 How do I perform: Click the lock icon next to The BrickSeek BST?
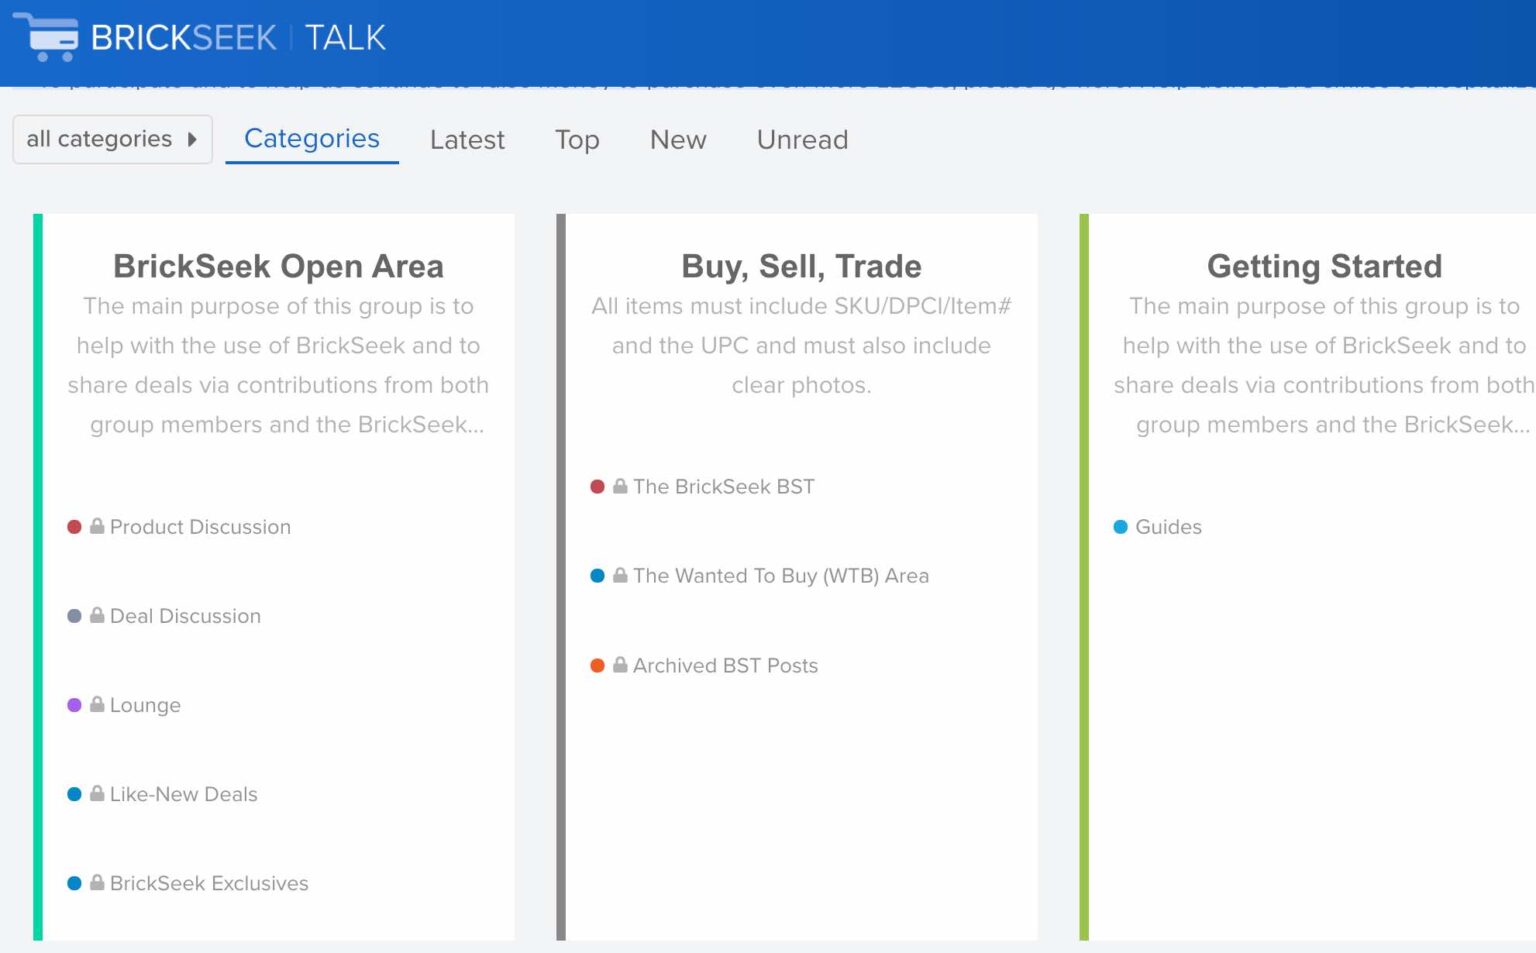(x=619, y=486)
